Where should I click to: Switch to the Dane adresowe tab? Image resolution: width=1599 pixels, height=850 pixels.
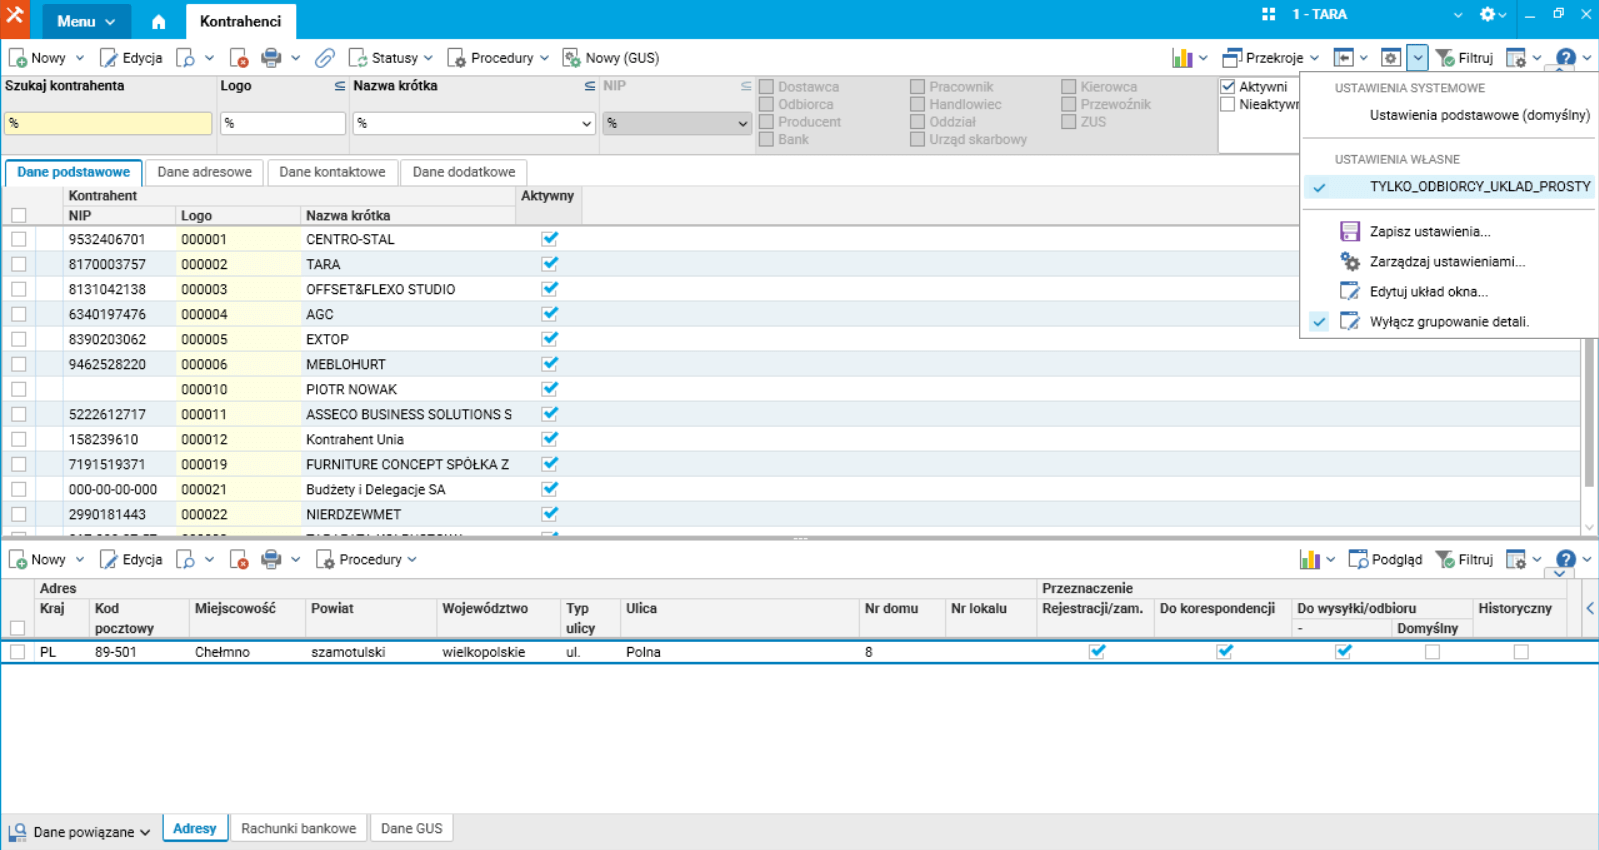[204, 172]
